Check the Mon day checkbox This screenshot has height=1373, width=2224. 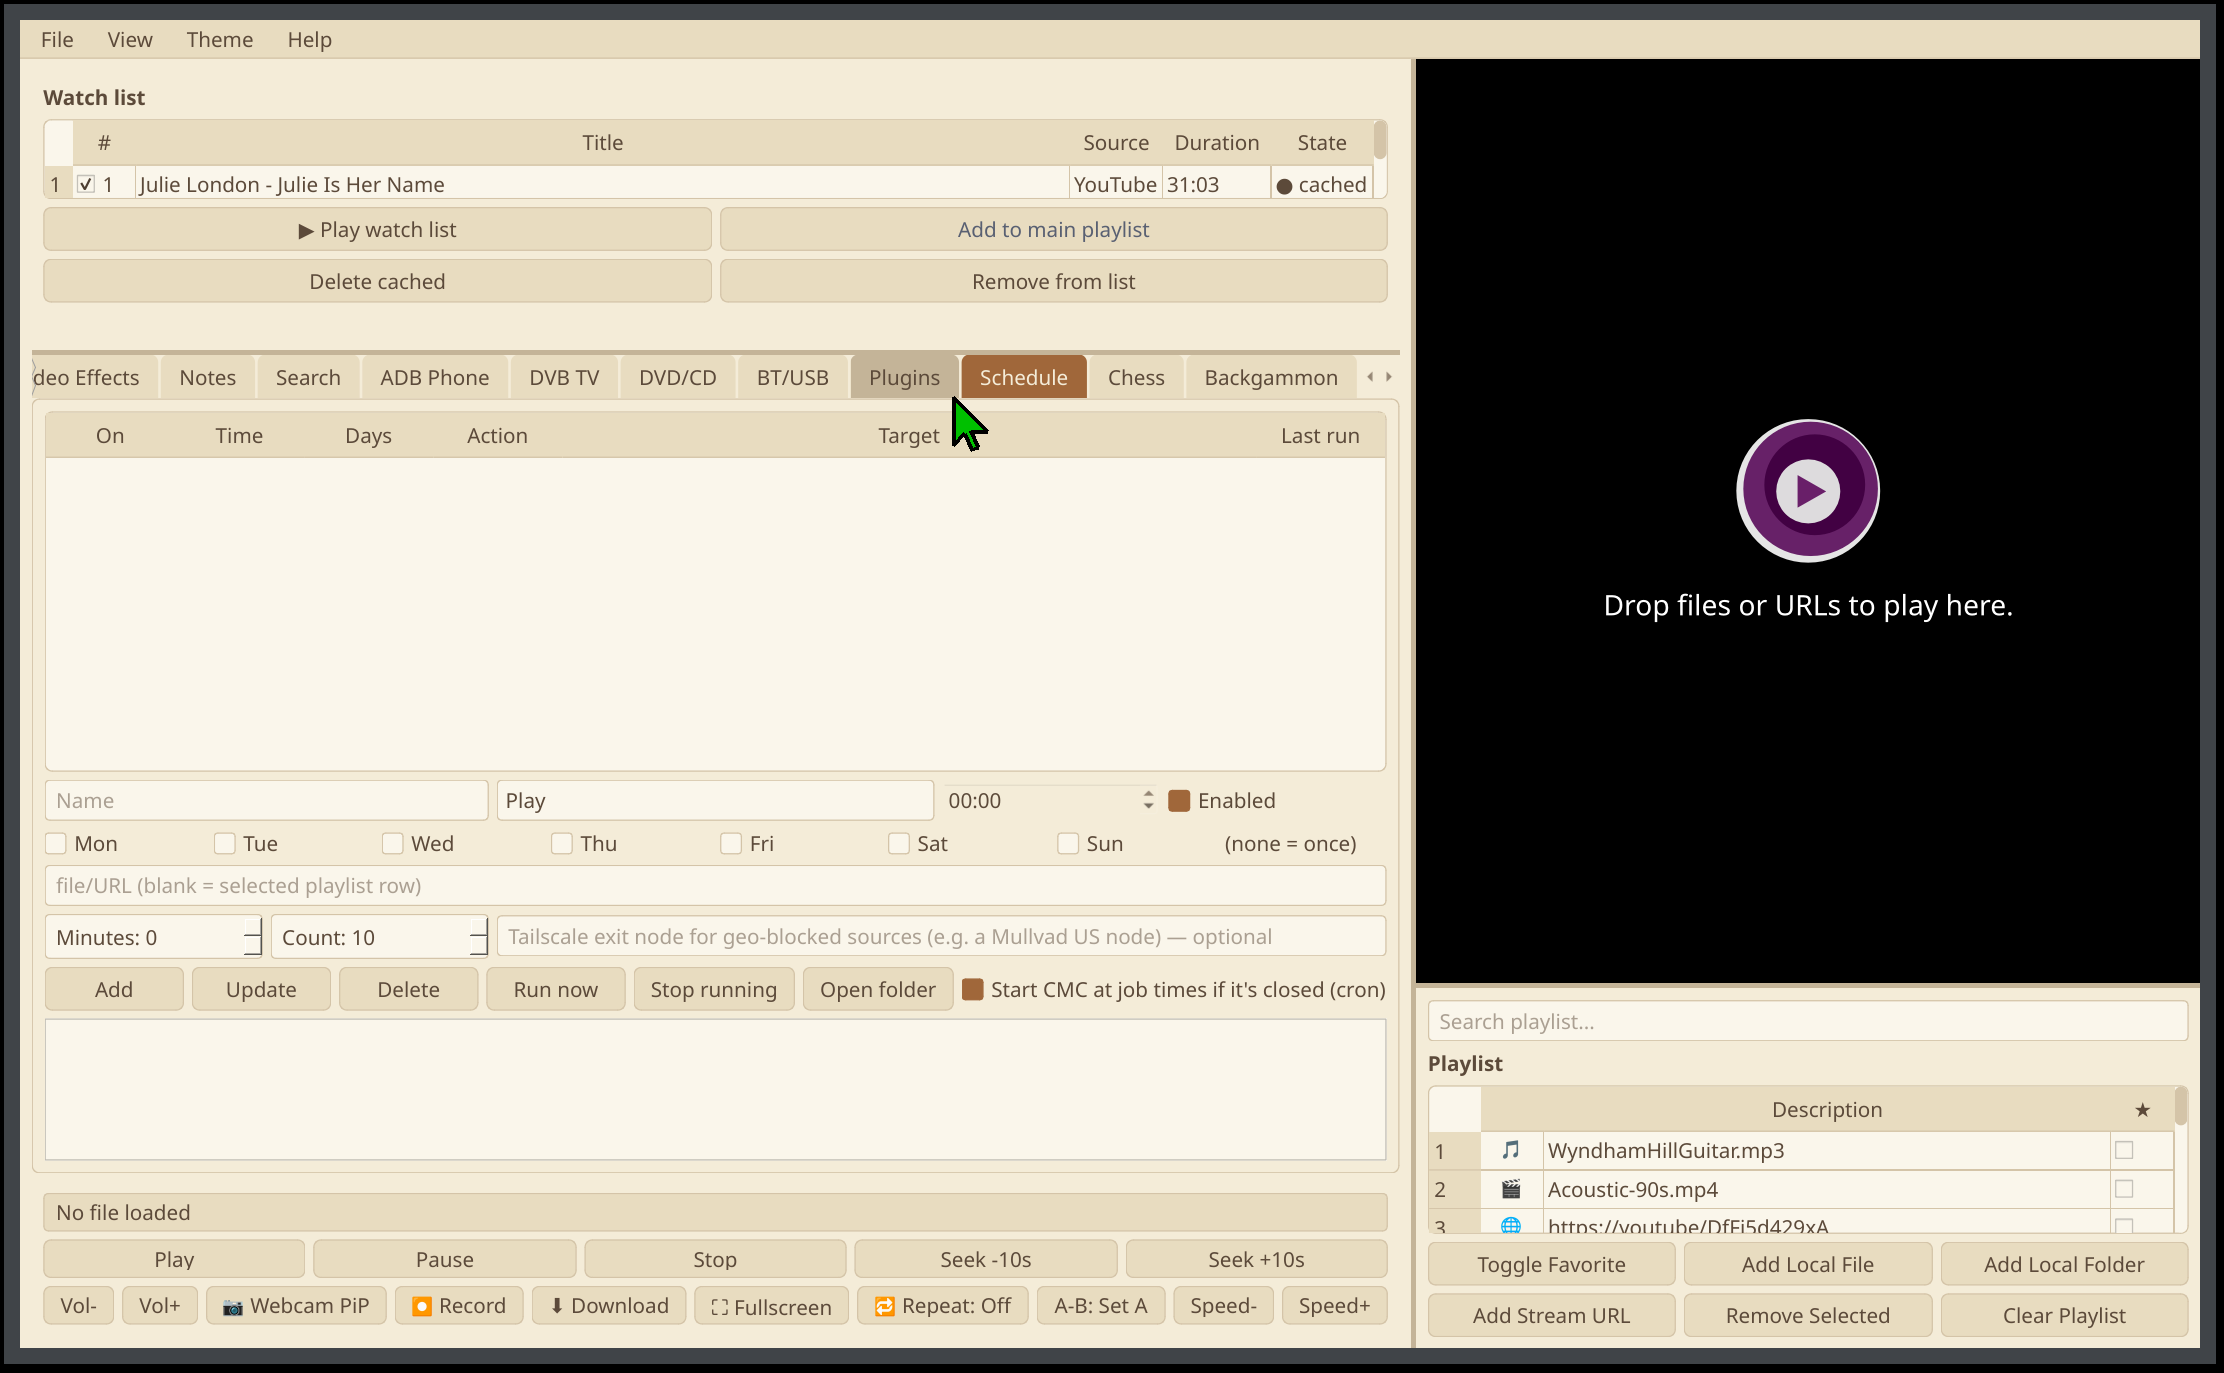(56, 844)
